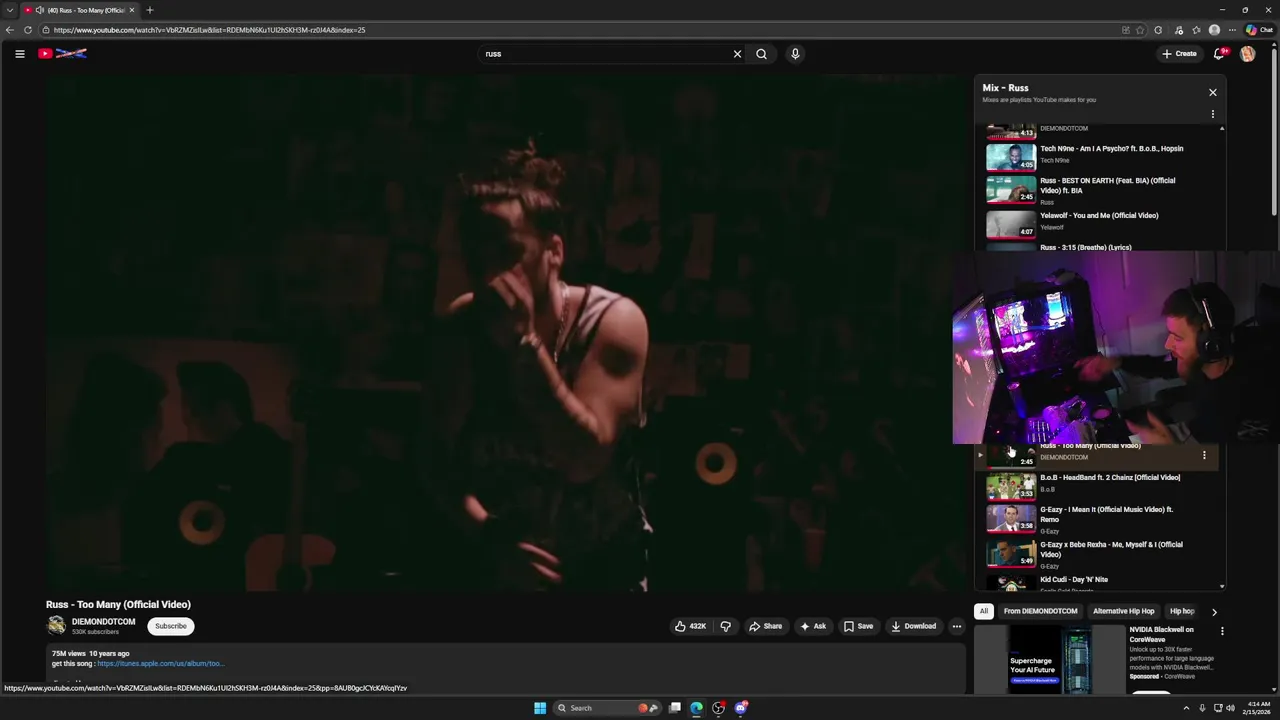Open Edge favorites hub icon

[x=1196, y=30]
